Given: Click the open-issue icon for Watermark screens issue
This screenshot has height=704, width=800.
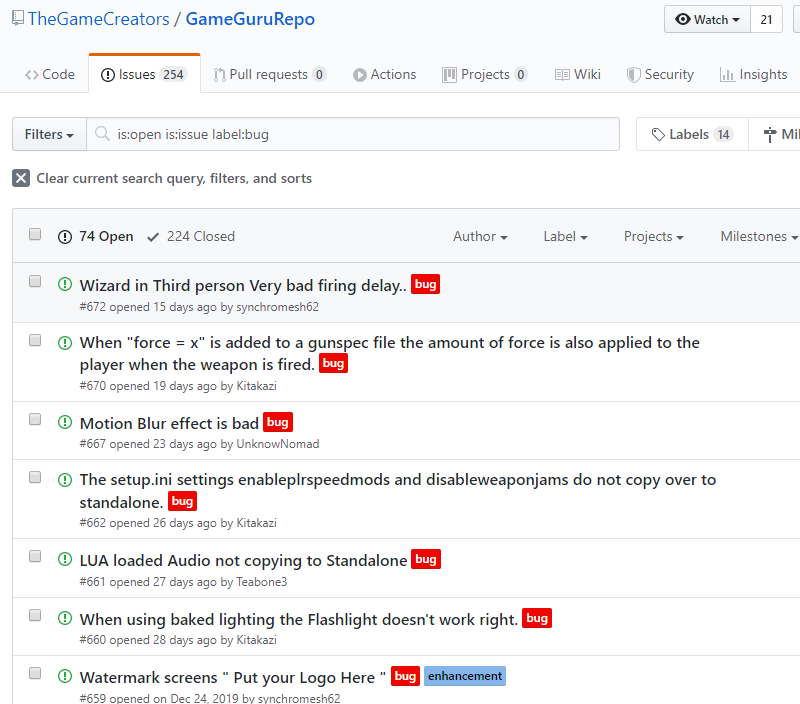Looking at the screenshot, I should point(65,676).
